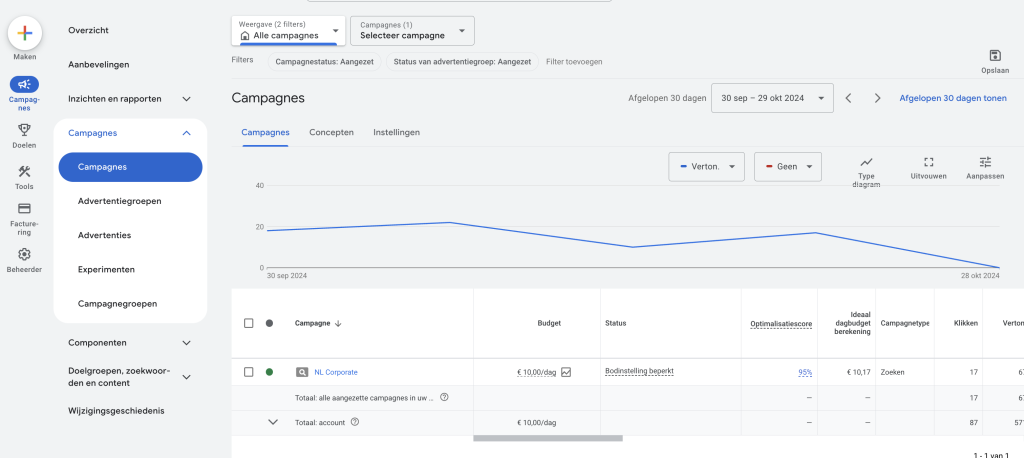
Task: Open Experimenten in the sidebar
Action: (x=106, y=269)
